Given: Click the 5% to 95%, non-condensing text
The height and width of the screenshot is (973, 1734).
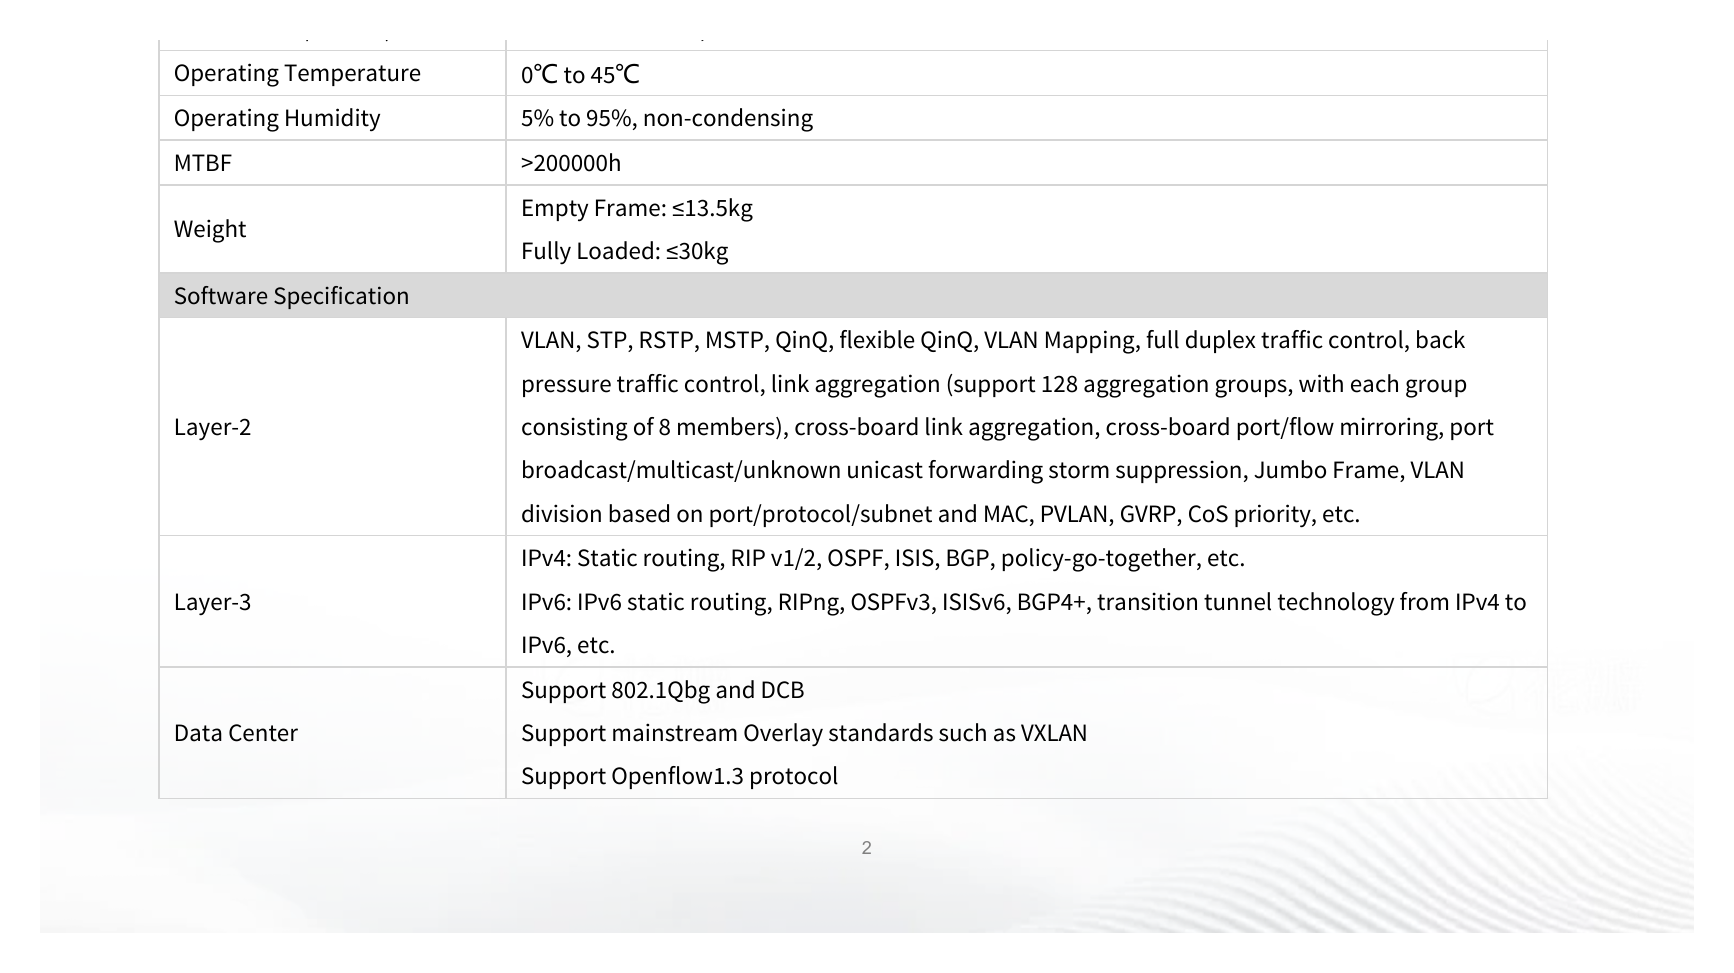Looking at the screenshot, I should tap(667, 118).
